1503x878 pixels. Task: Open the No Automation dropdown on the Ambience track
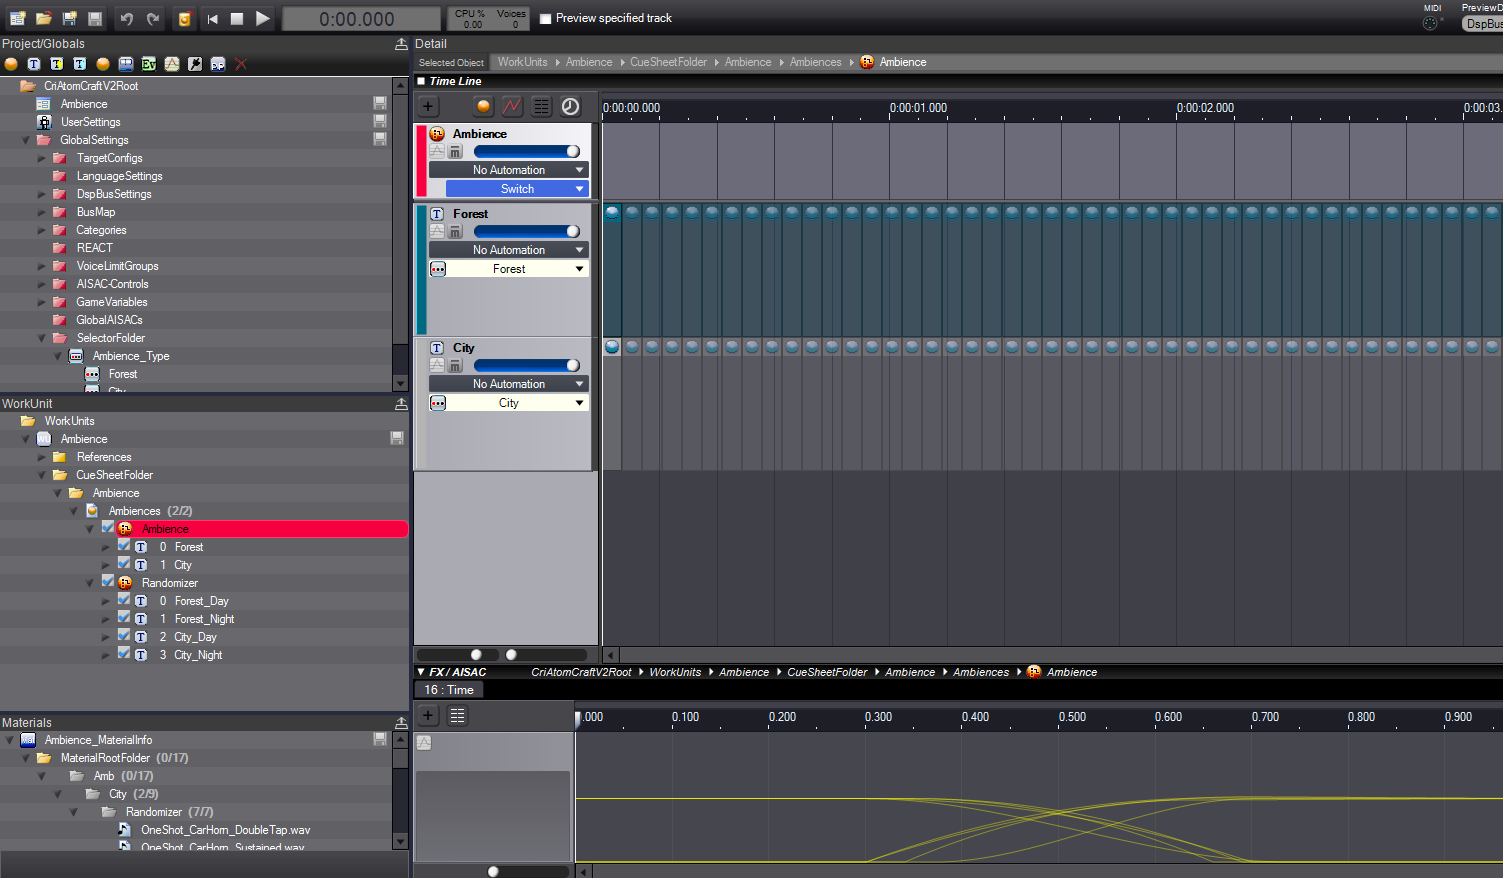coord(508,169)
